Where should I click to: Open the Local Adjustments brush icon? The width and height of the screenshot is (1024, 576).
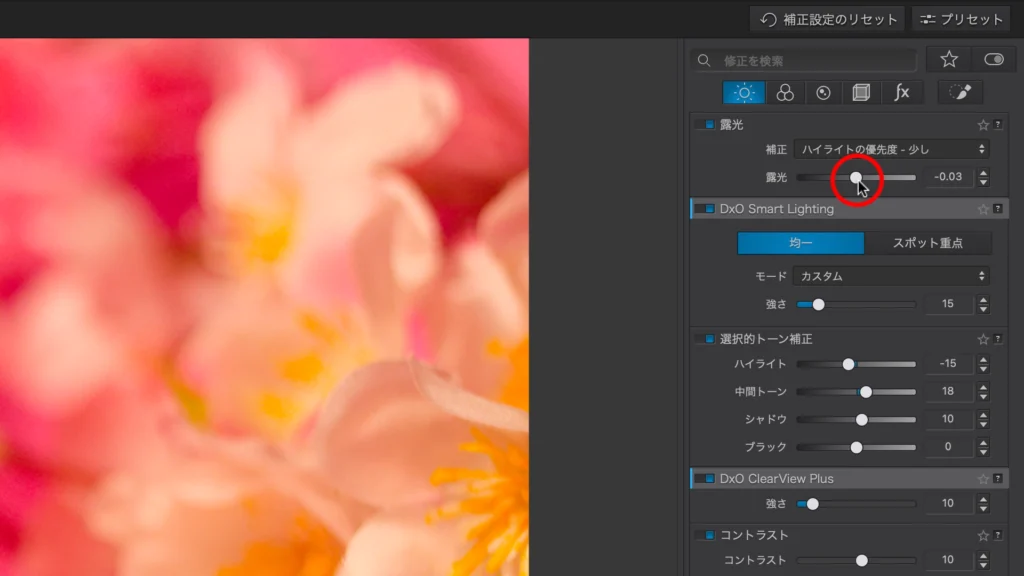[x=959, y=93]
